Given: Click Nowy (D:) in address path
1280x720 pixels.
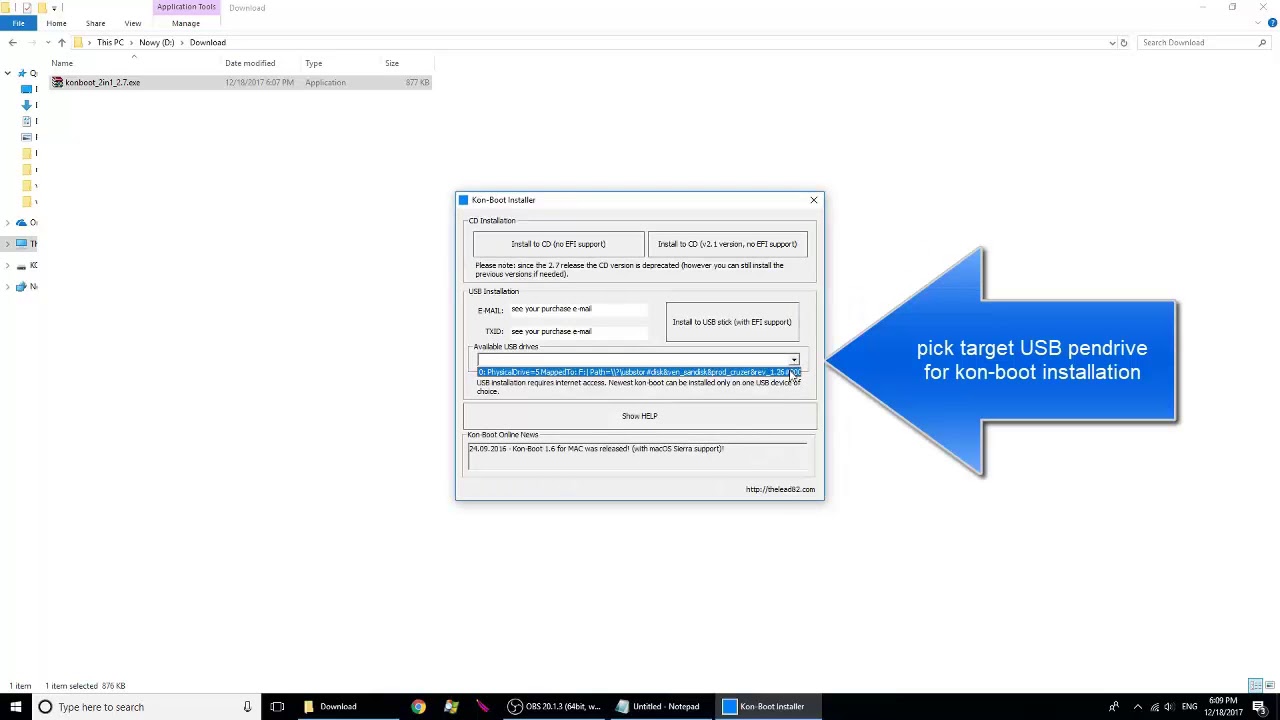Looking at the screenshot, I should (156, 42).
